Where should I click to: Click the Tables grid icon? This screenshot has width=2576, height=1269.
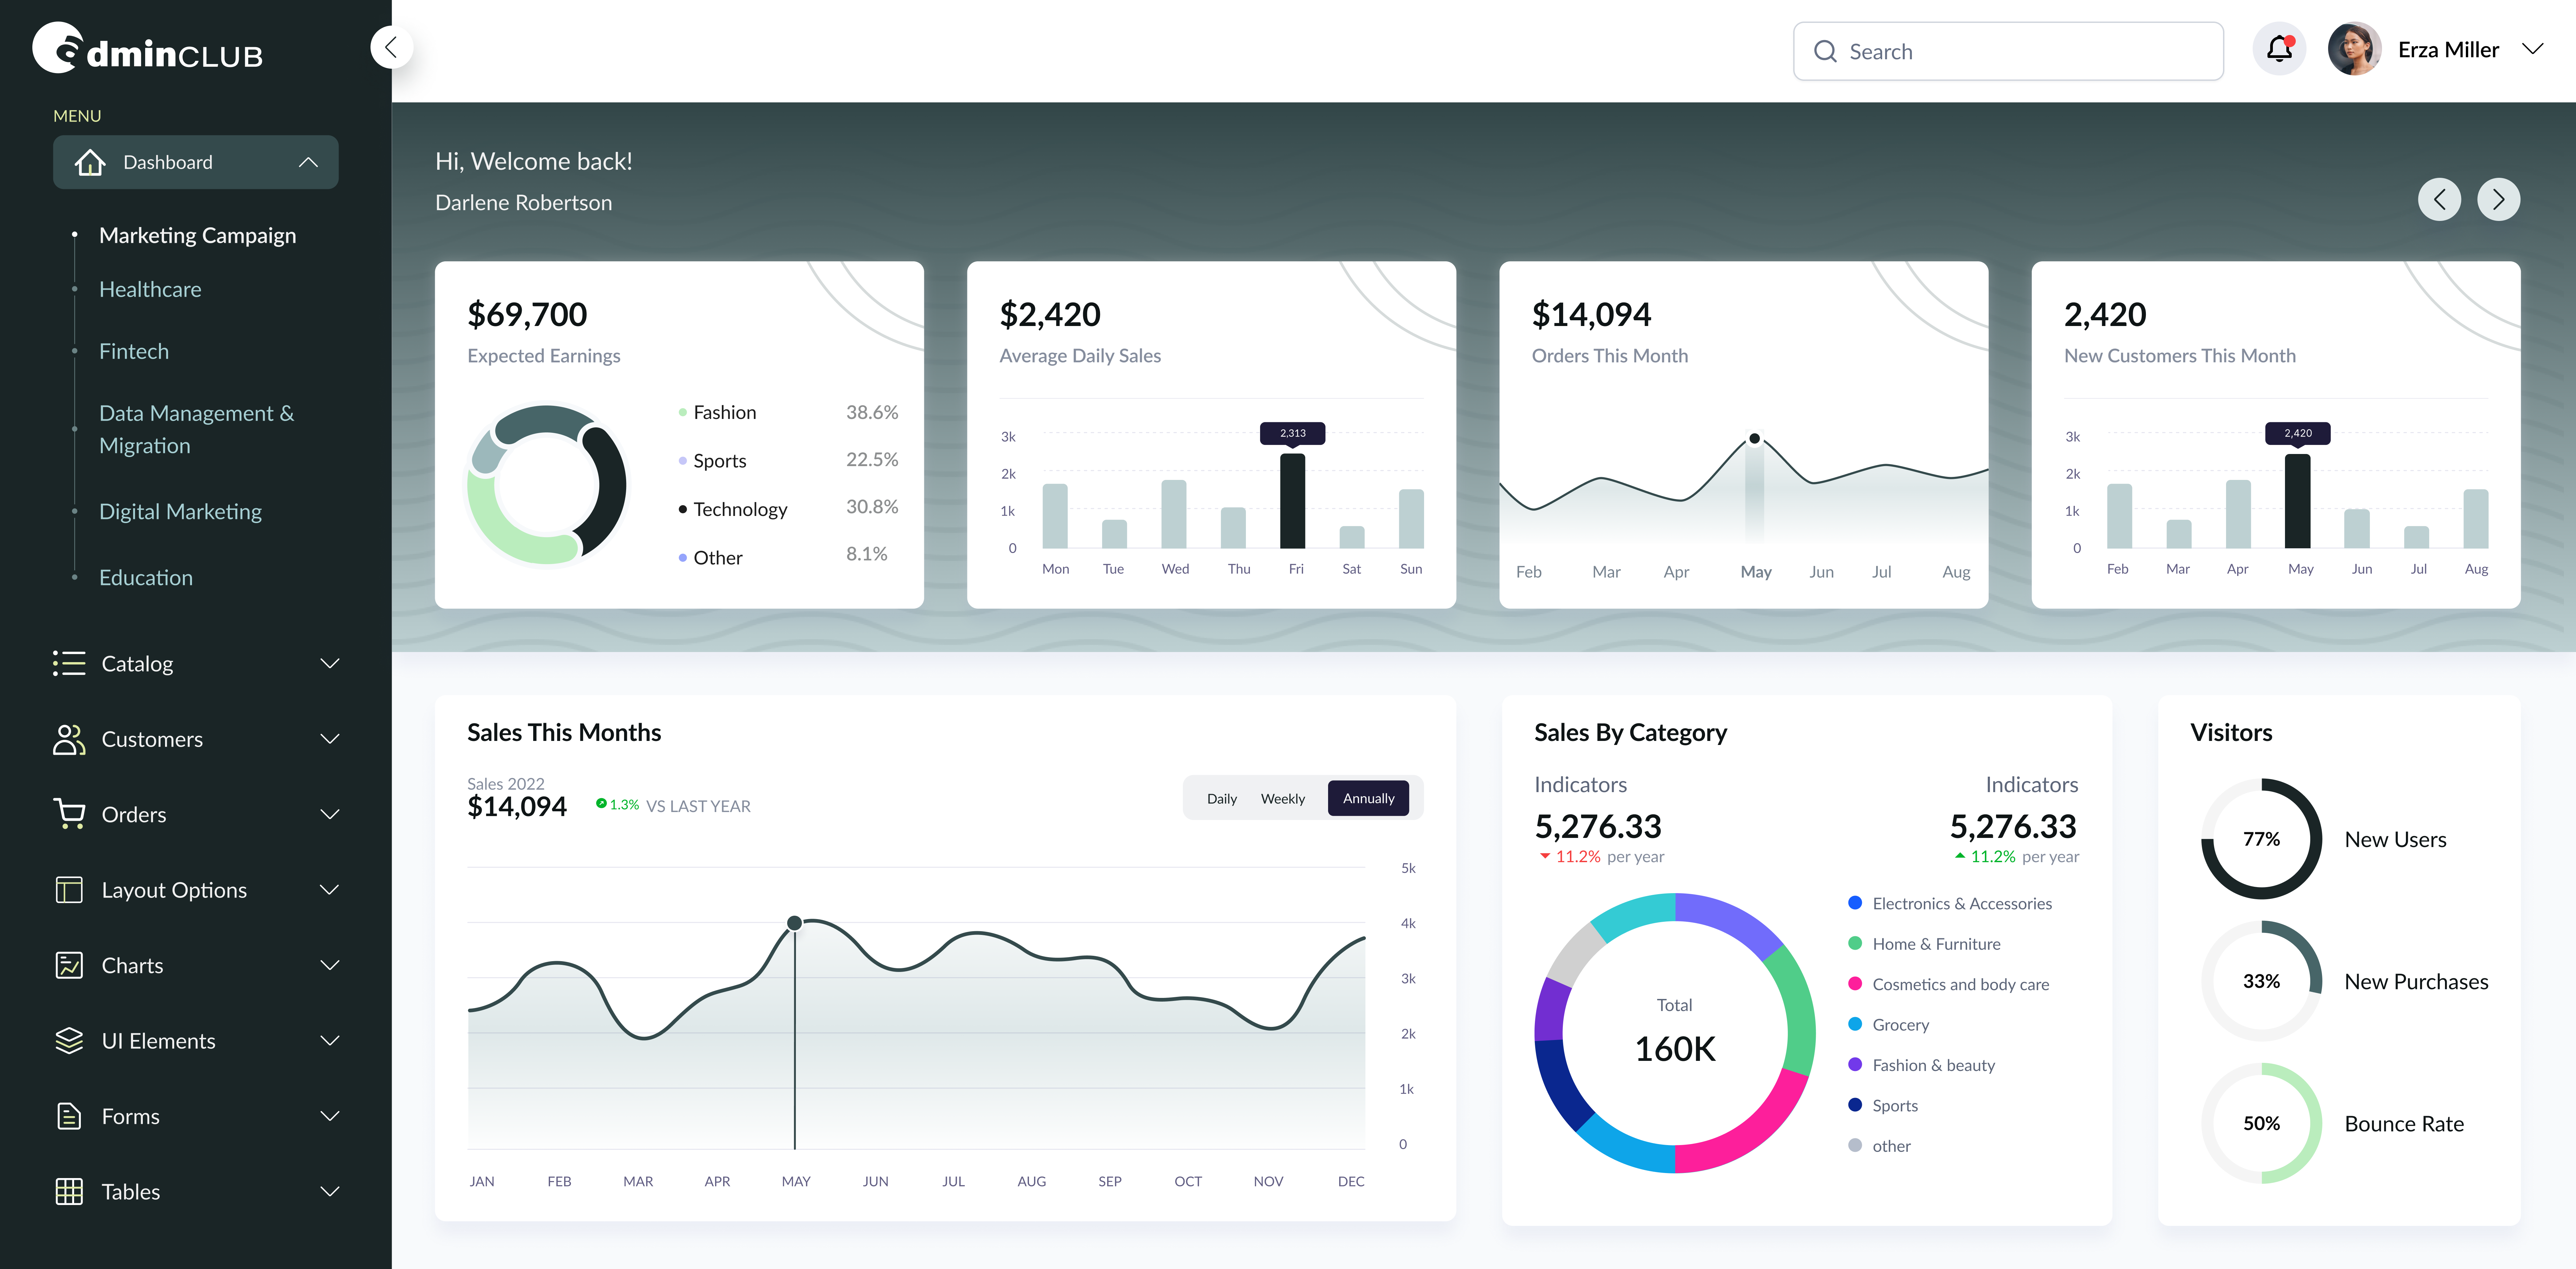click(69, 1192)
